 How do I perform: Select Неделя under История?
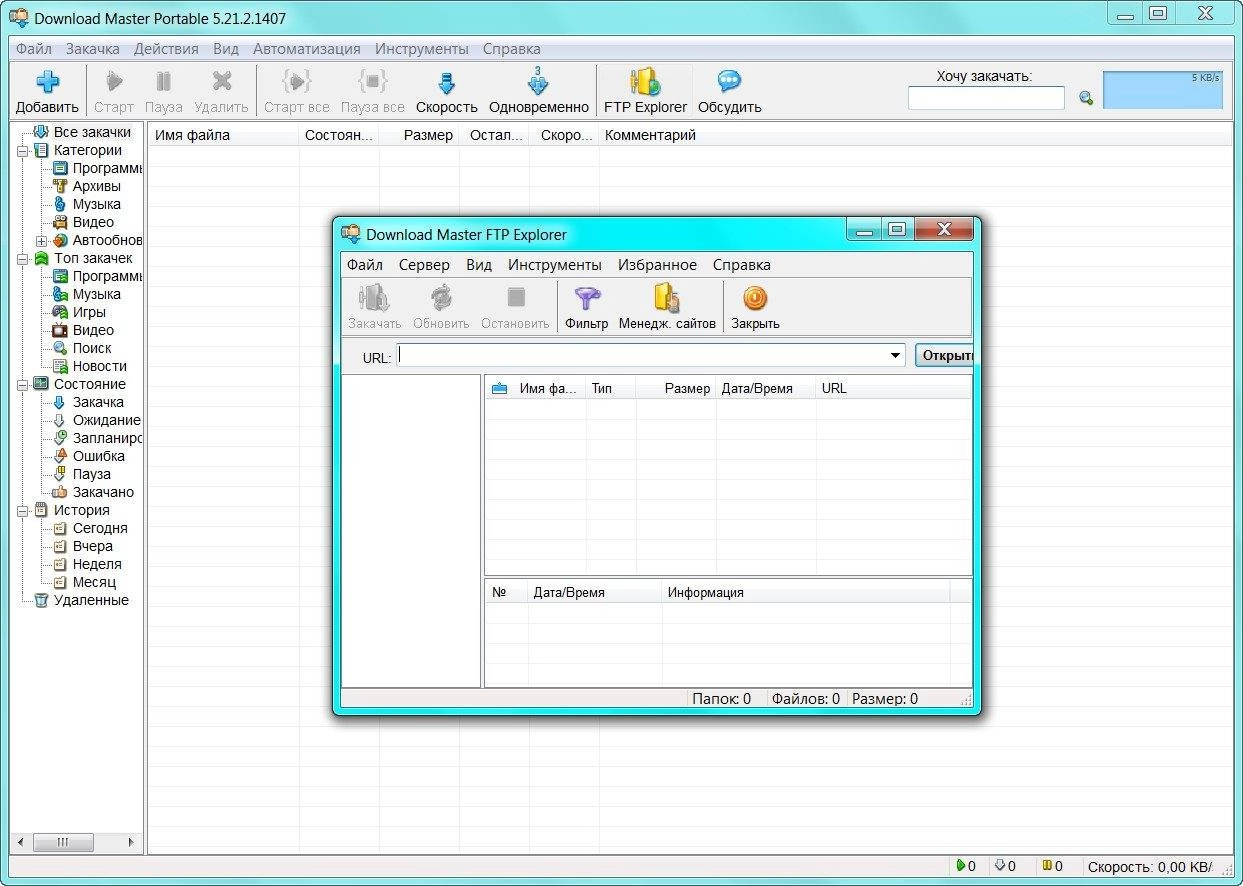[97, 564]
